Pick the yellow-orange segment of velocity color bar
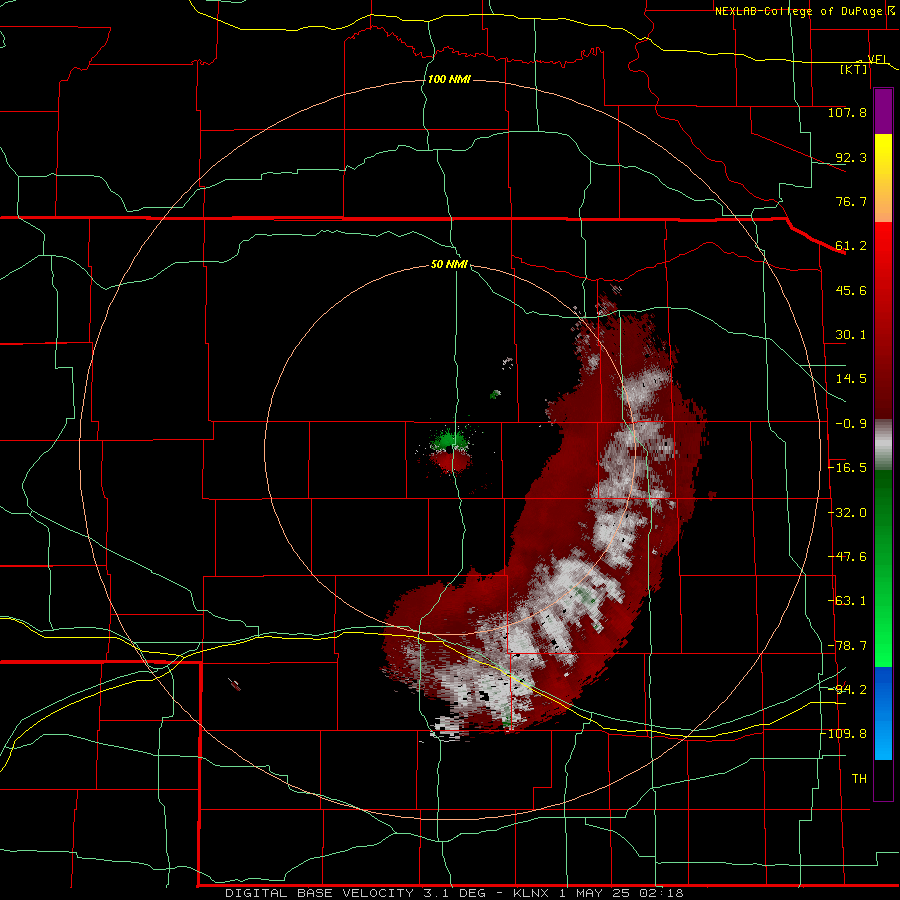Image resolution: width=900 pixels, height=900 pixels. coord(883,178)
